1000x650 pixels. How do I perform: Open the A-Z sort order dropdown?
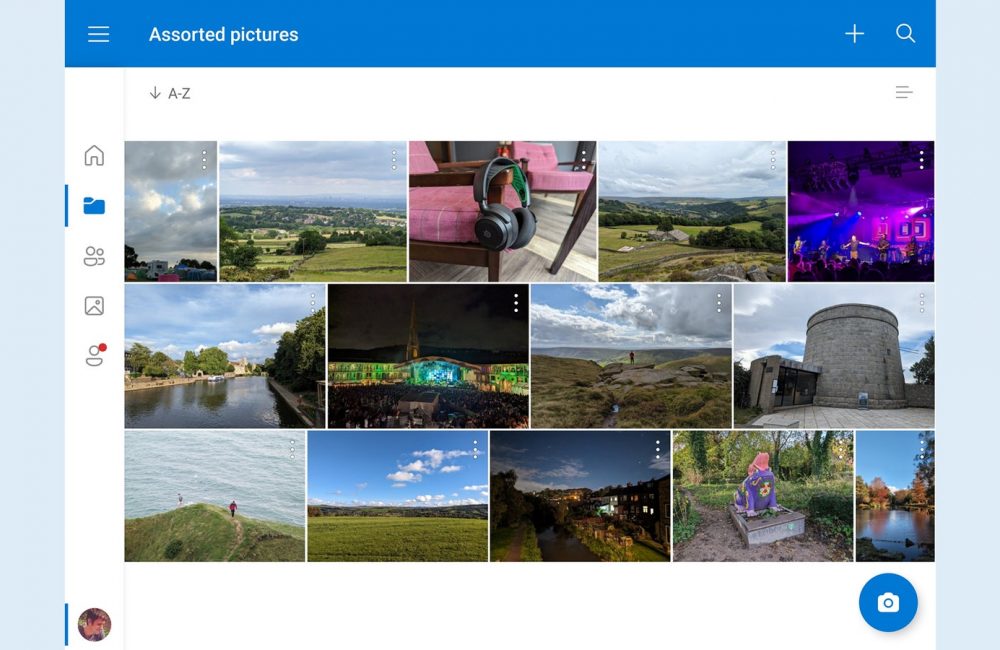point(169,93)
